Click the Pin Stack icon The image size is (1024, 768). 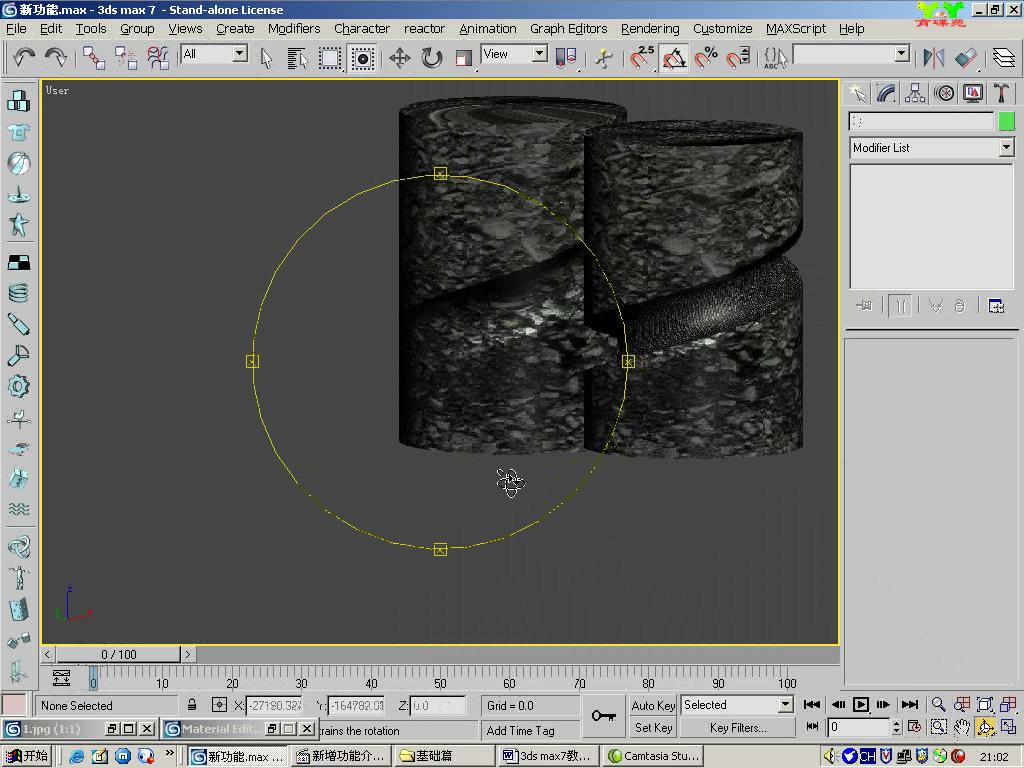(865, 306)
